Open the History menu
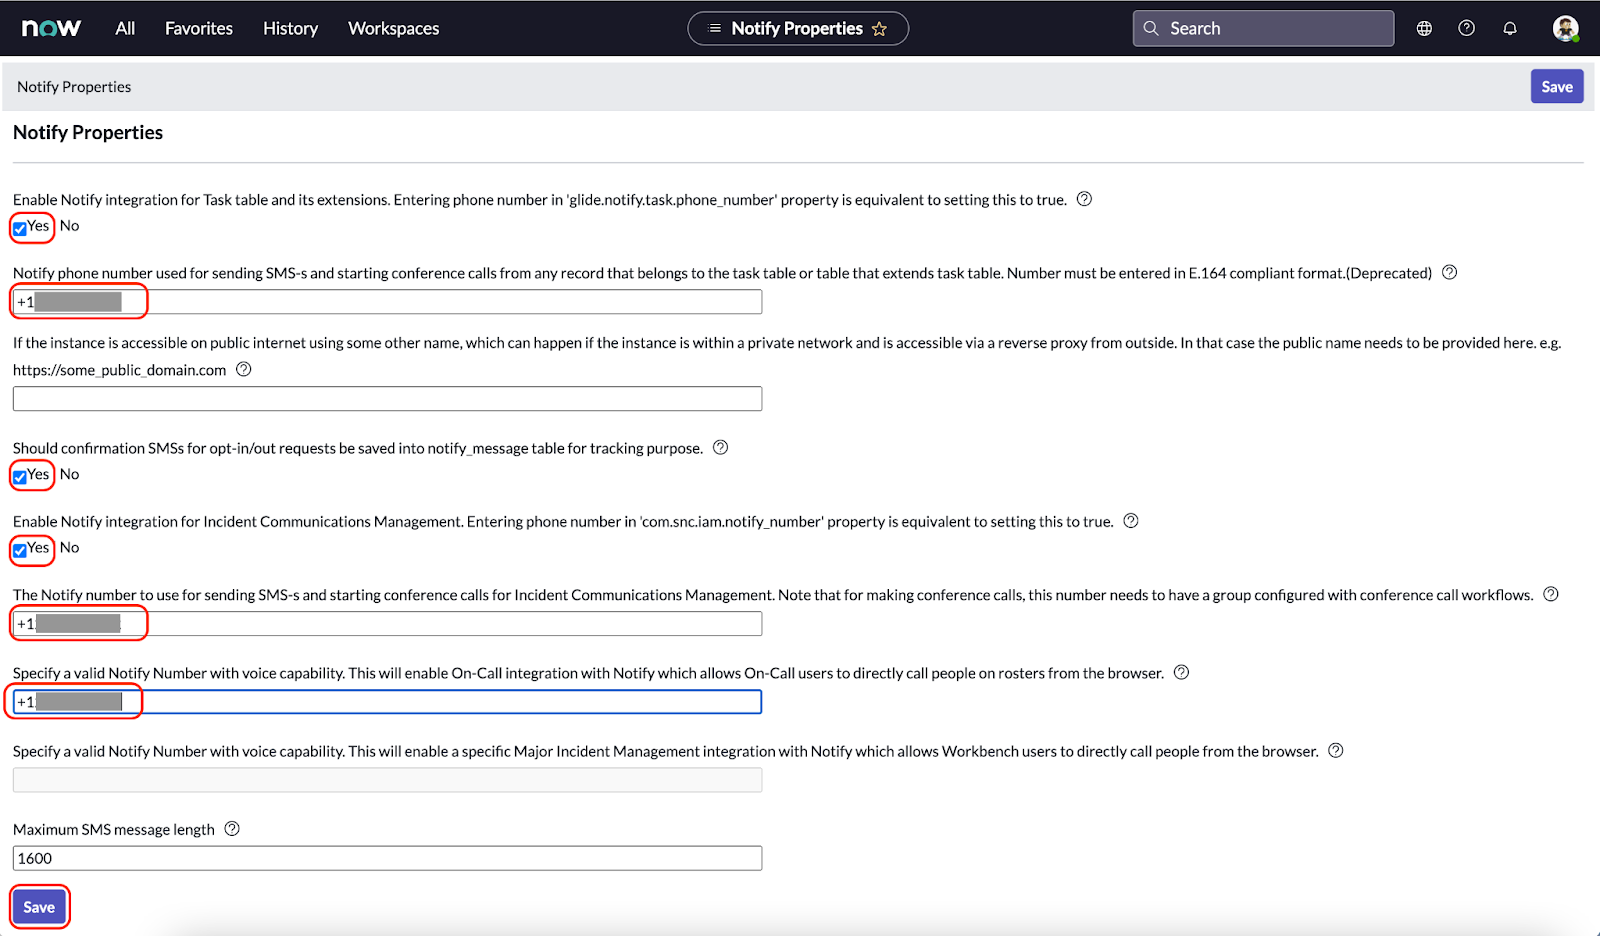This screenshot has height=936, width=1600. [x=289, y=28]
